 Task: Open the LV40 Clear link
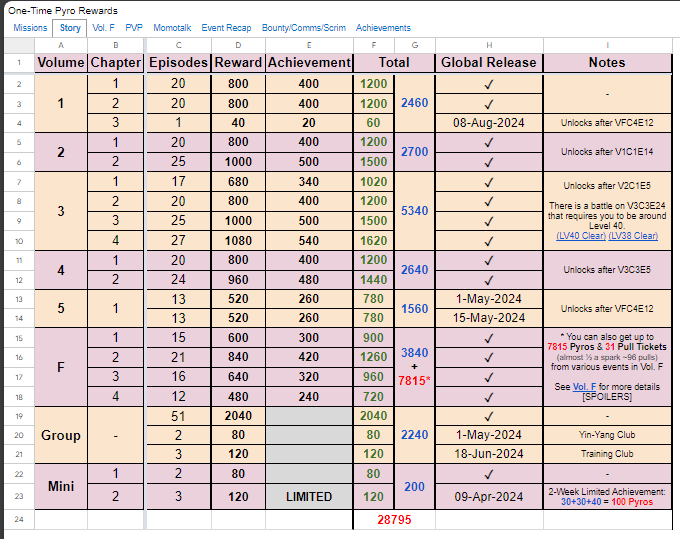click(580, 235)
